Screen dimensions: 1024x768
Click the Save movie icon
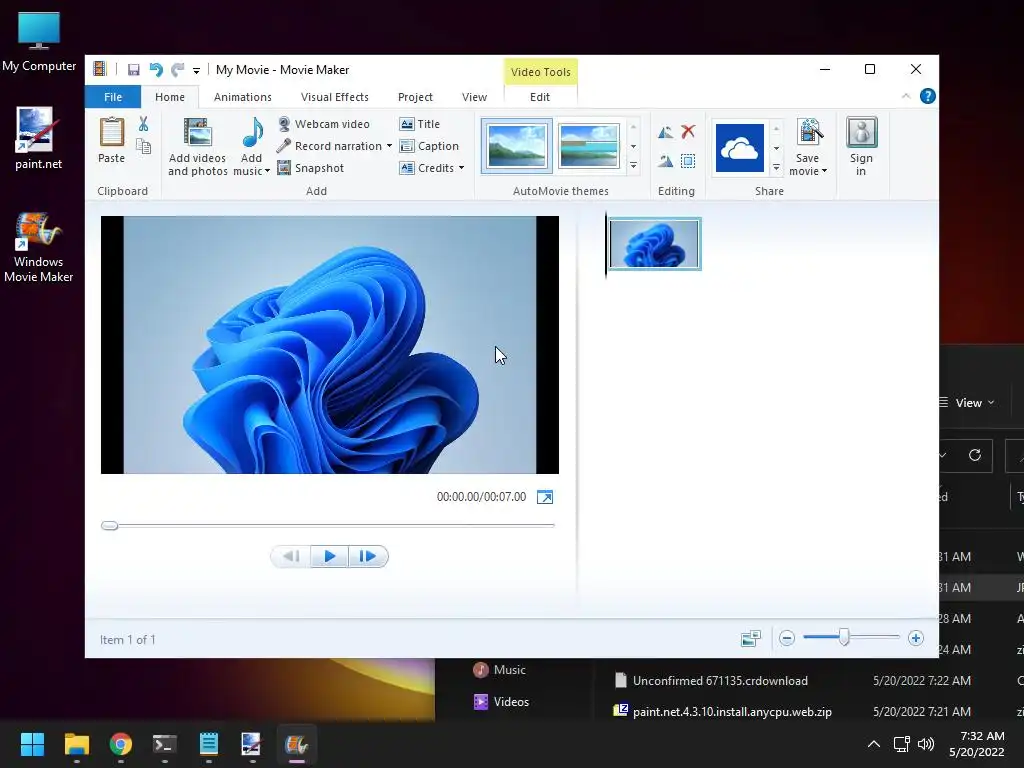click(808, 133)
